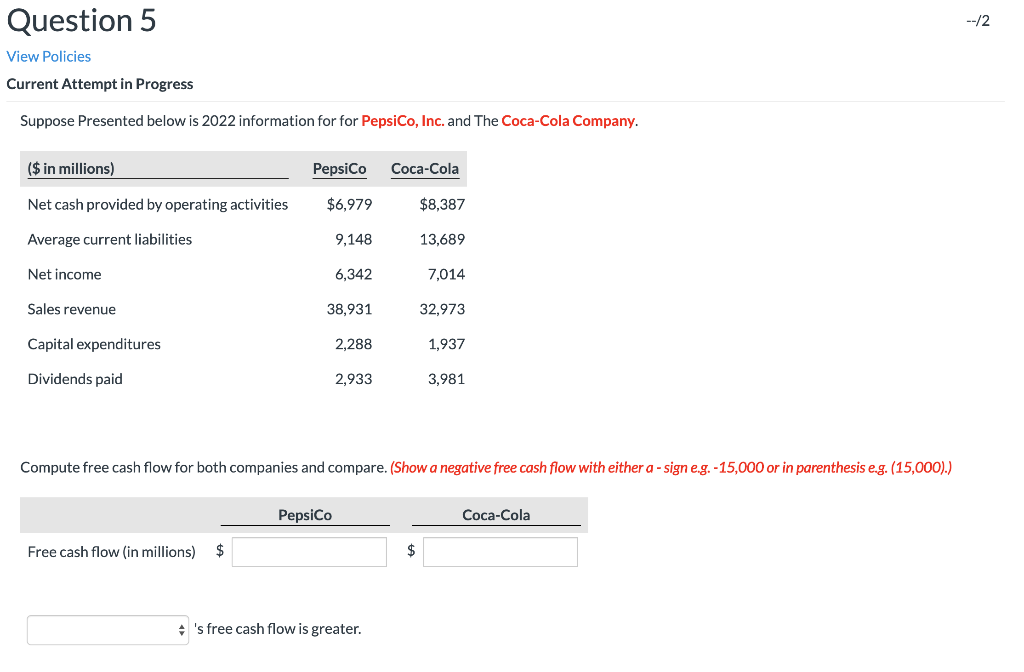Select the PepsiCo column header in the table
The width and height of the screenshot is (1024, 672).
[339, 168]
